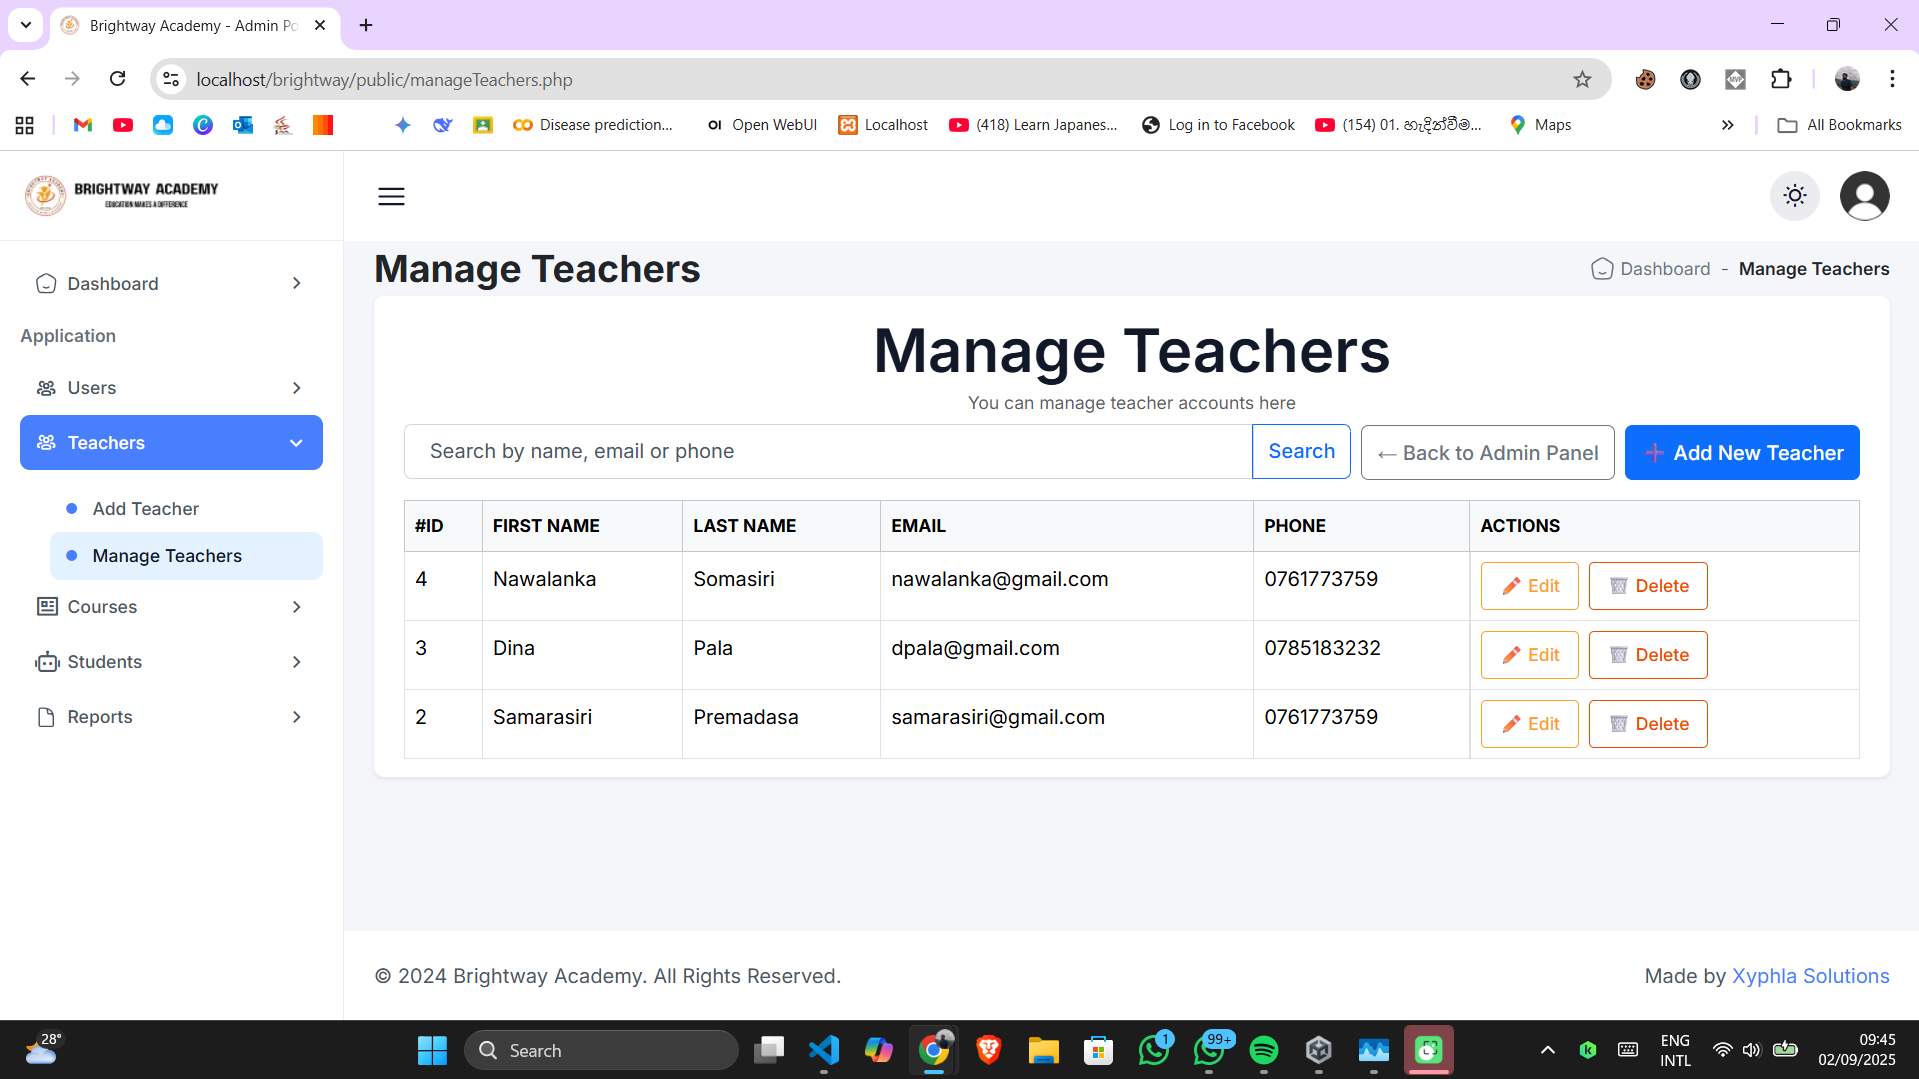This screenshot has width=1919, height=1079.
Task: Open the hamburger menu icon
Action: click(x=391, y=196)
